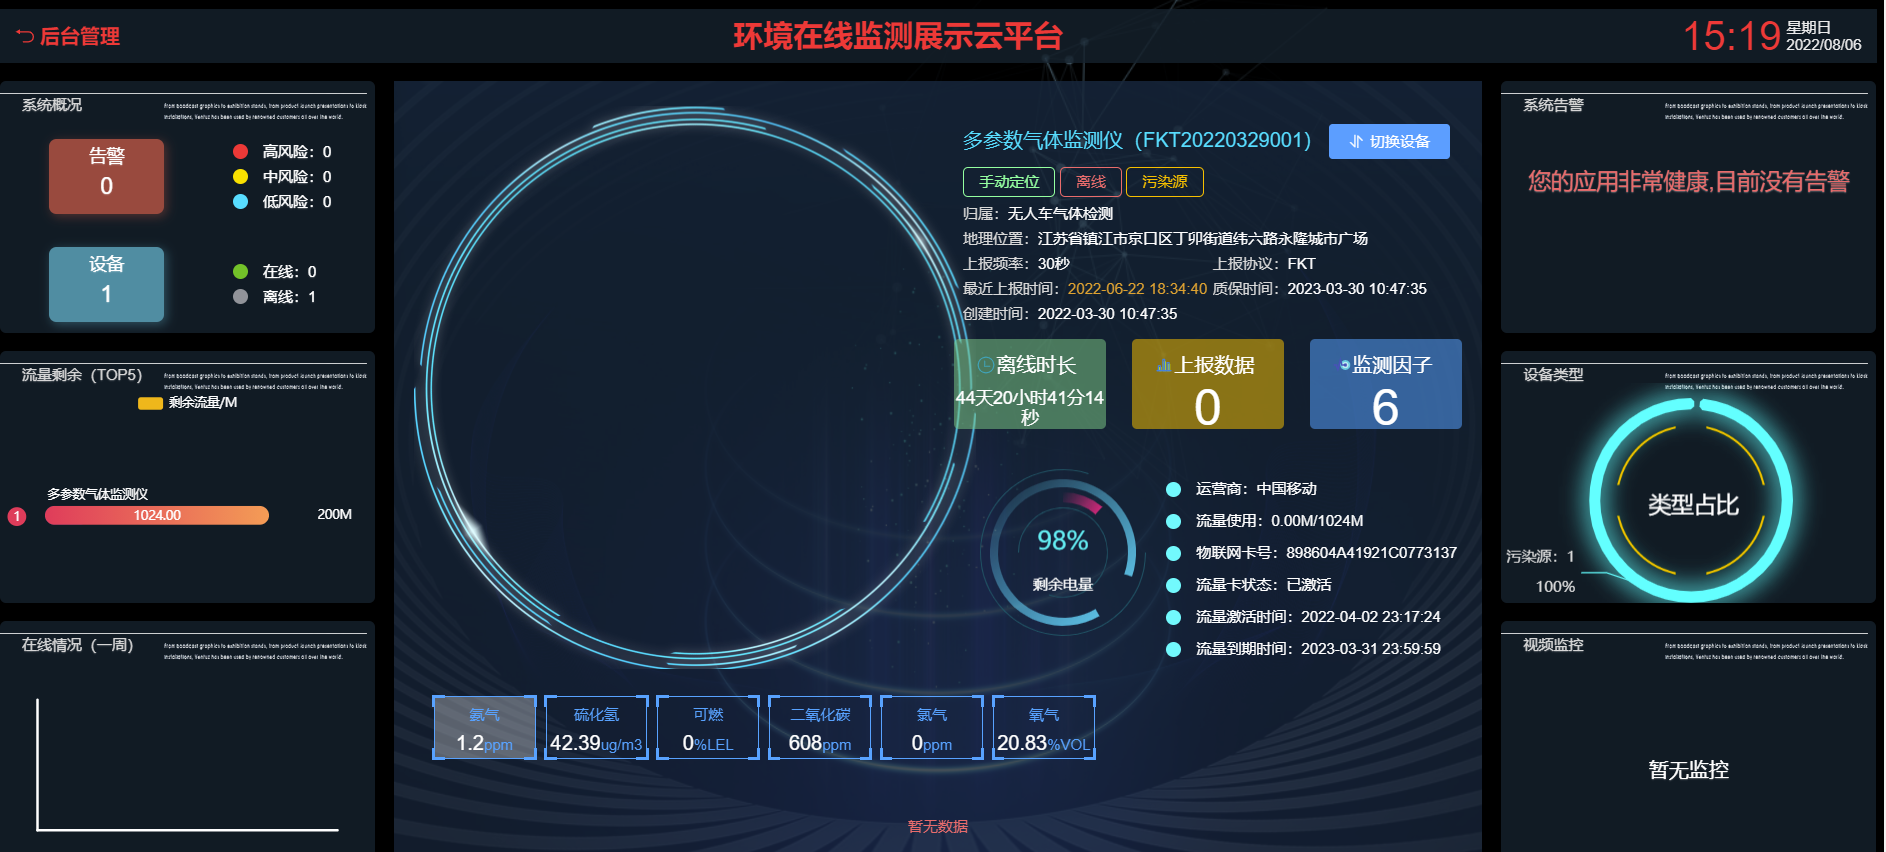This screenshot has width=1886, height=852.
Task: Click the 运营商: 中国移动 bullet dot
Action: (1174, 489)
